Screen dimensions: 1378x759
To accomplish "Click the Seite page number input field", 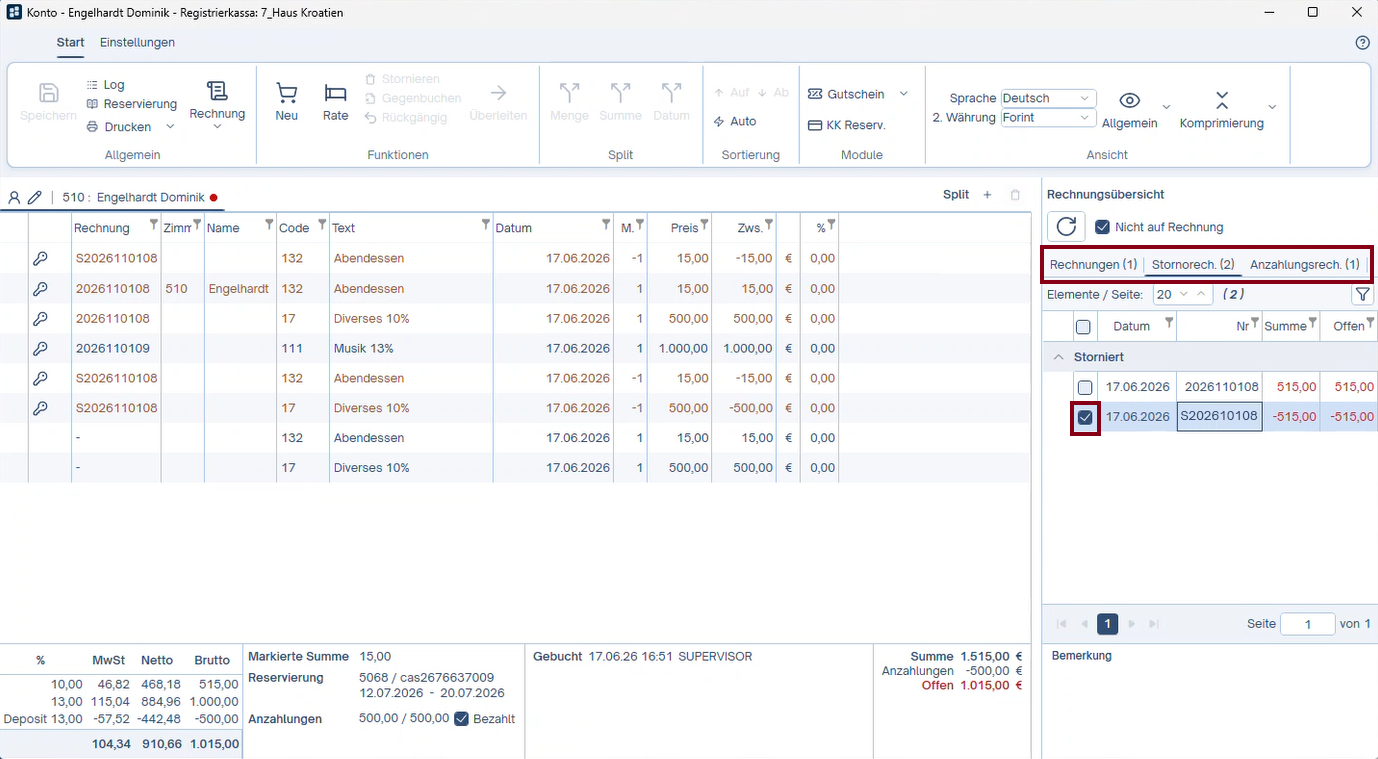I will pos(1307,624).
